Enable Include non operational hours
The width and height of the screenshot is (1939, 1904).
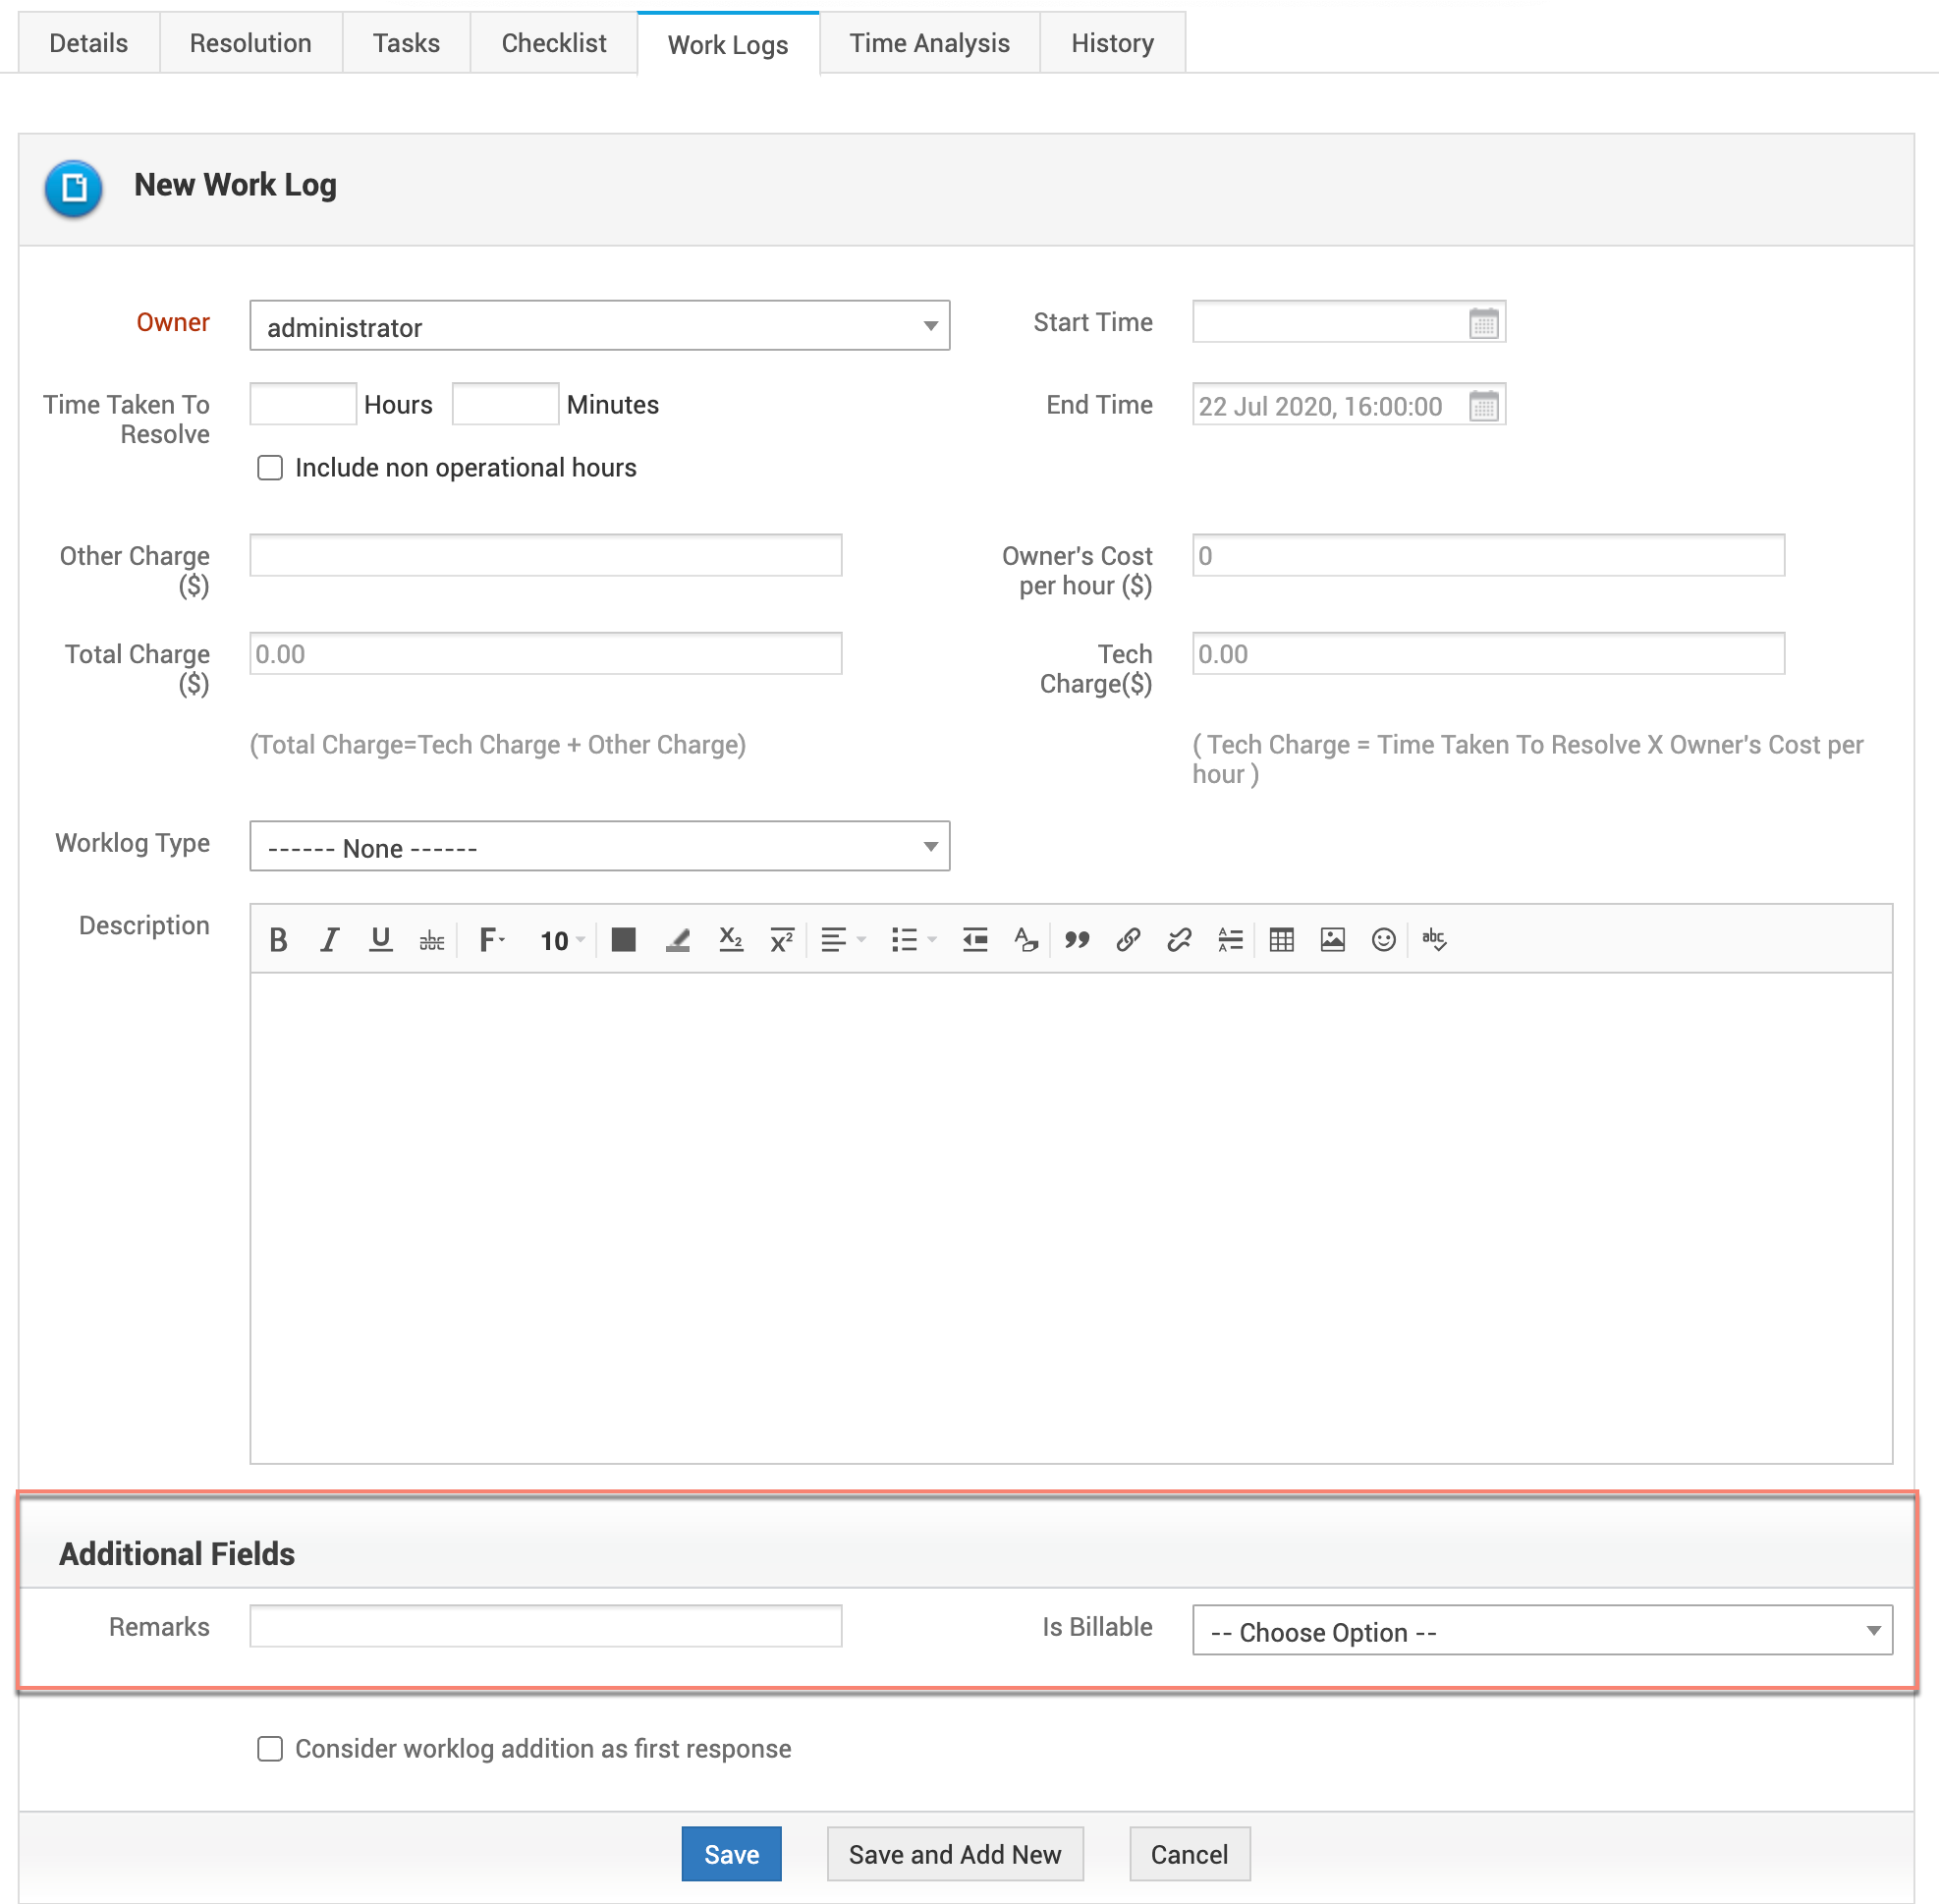pos(270,468)
